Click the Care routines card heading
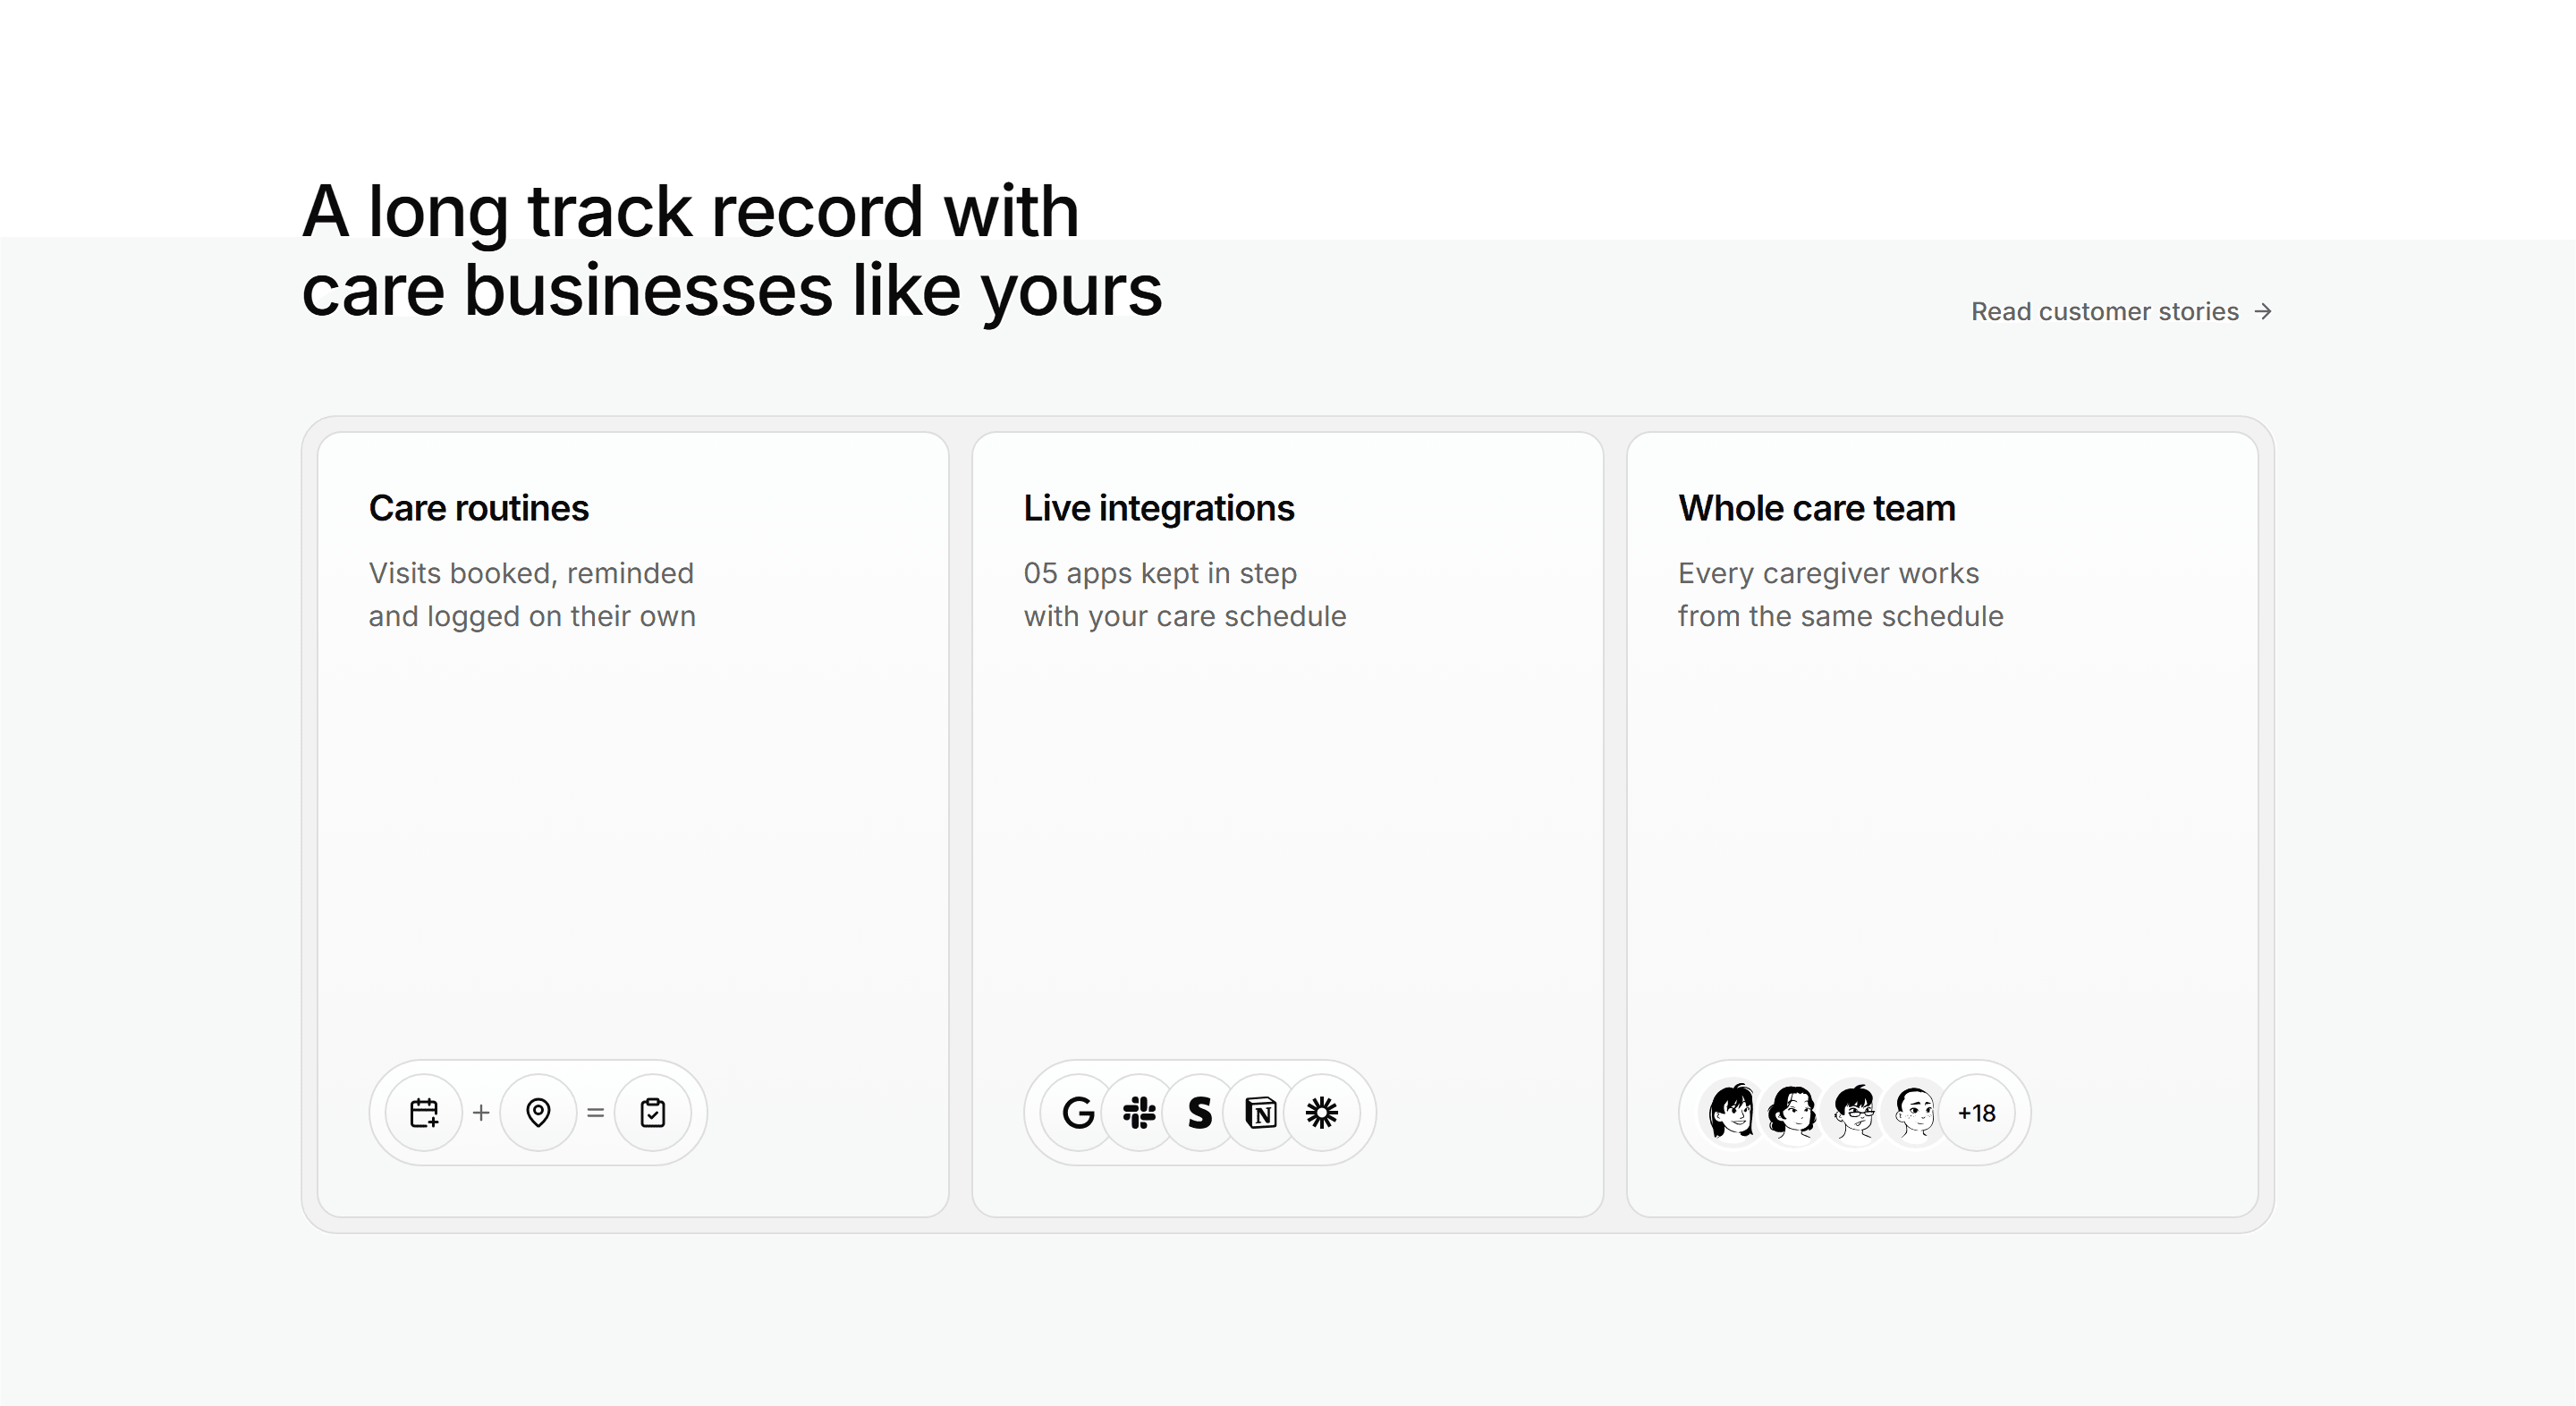The image size is (2576, 1406). (479, 508)
